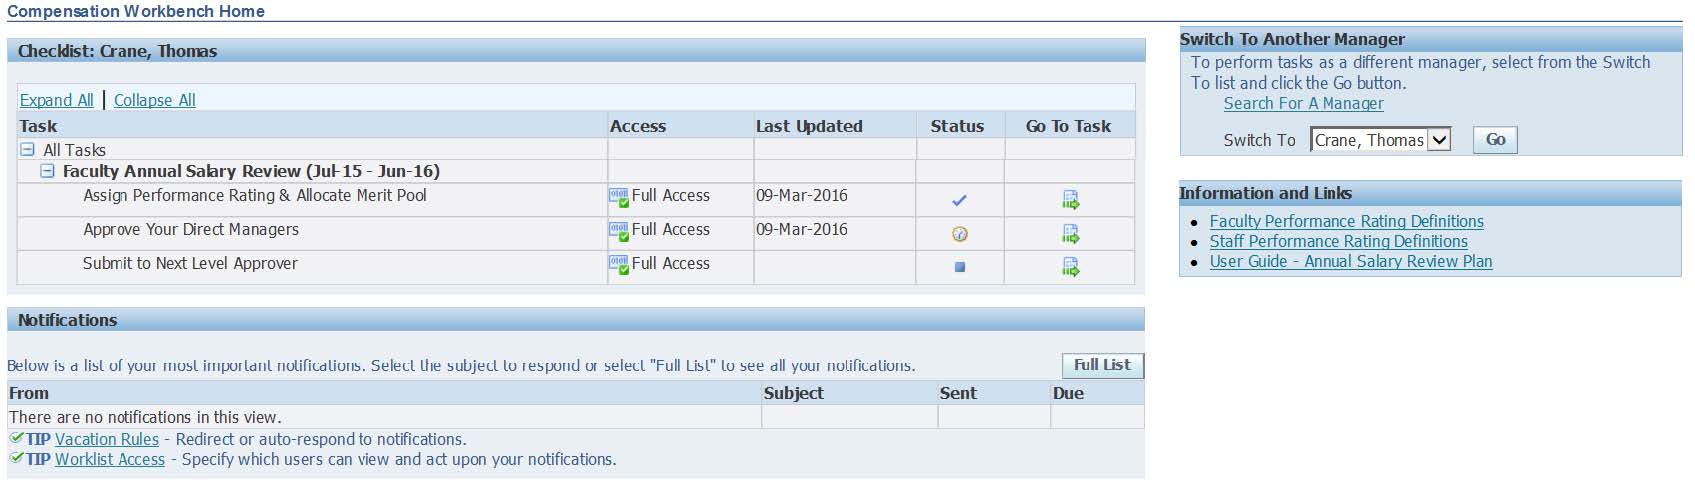
Task: Collapse Faculty Annual Salary Review node
Action: [47, 172]
